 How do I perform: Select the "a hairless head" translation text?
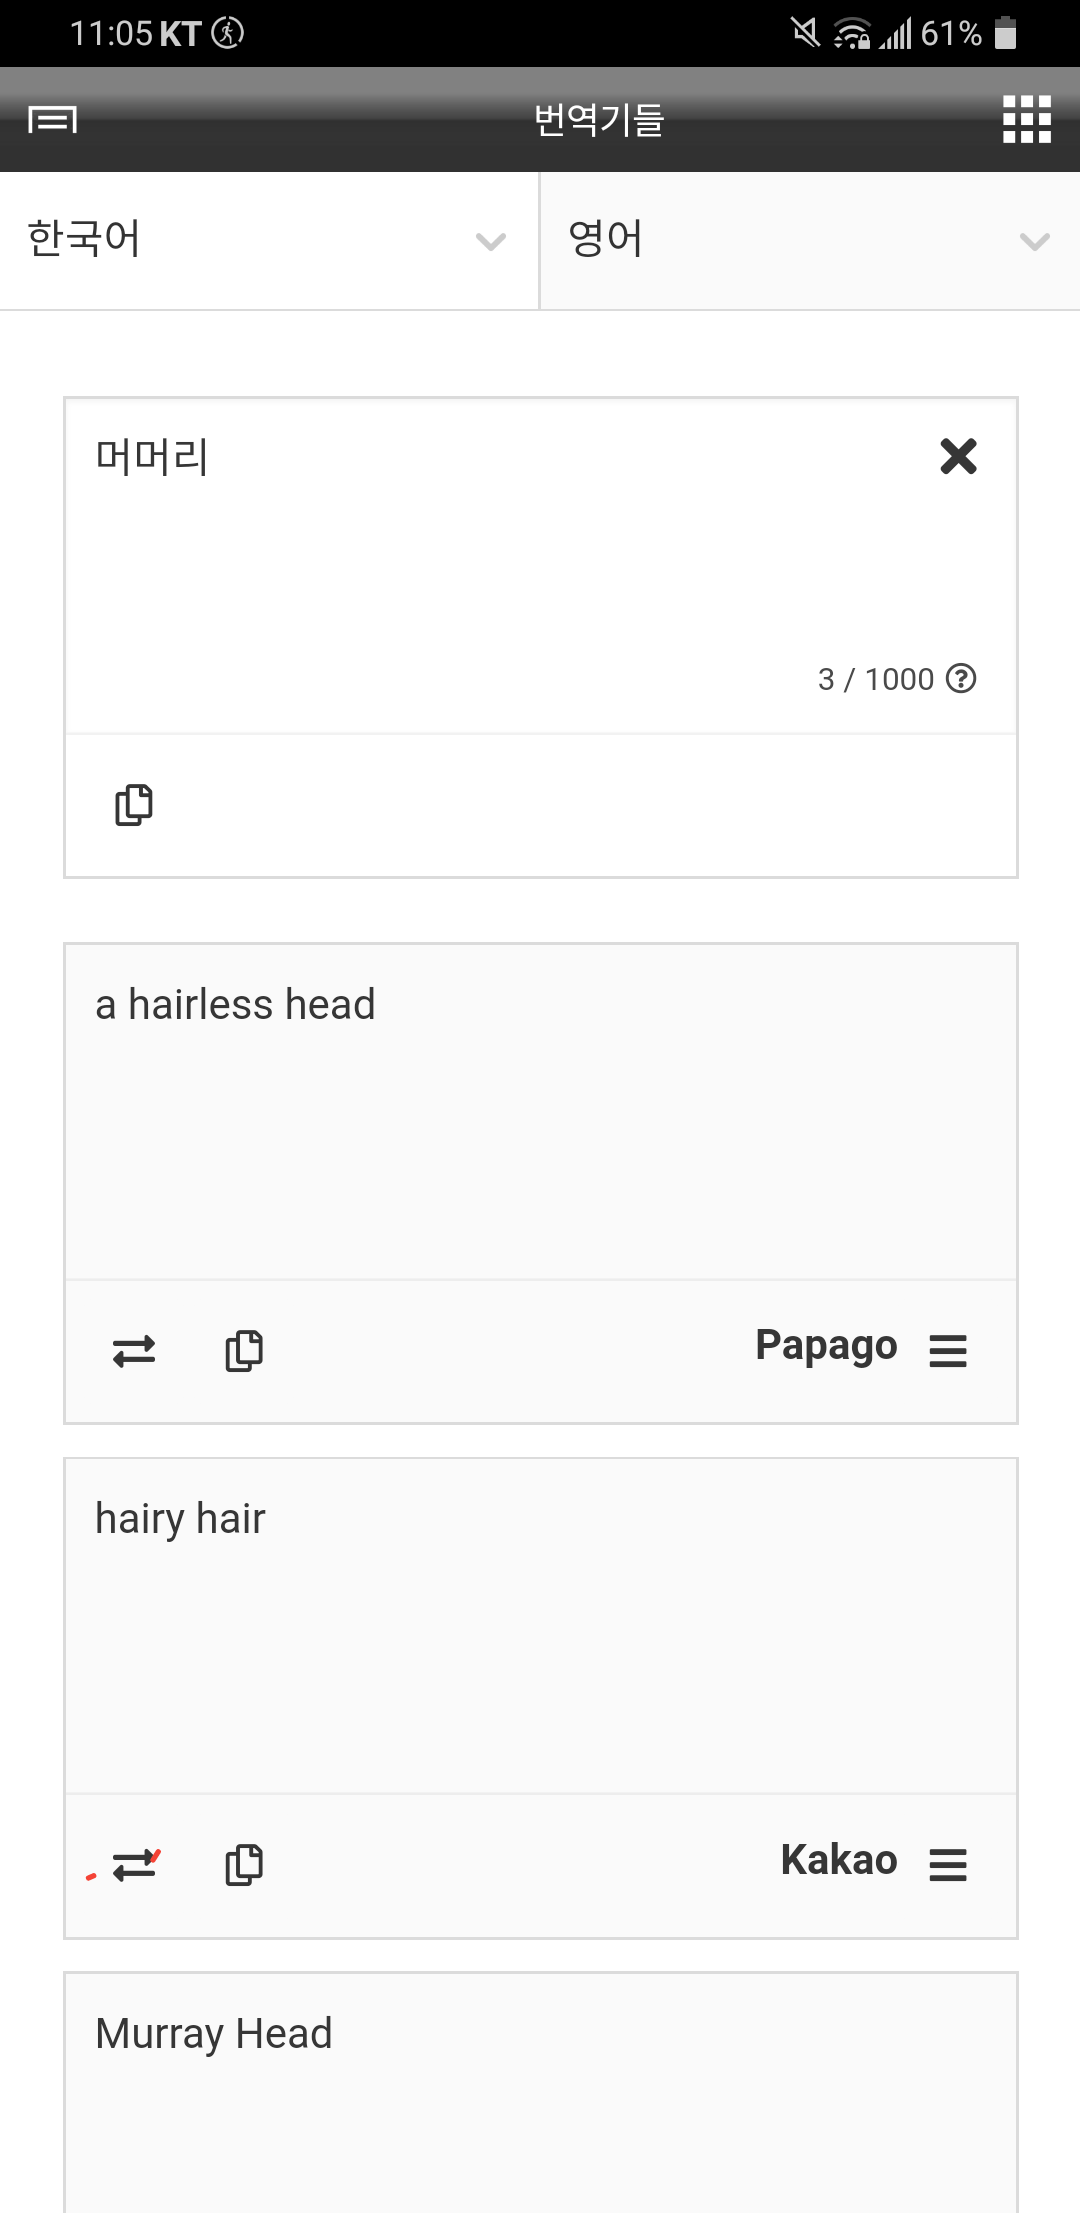click(x=235, y=1005)
